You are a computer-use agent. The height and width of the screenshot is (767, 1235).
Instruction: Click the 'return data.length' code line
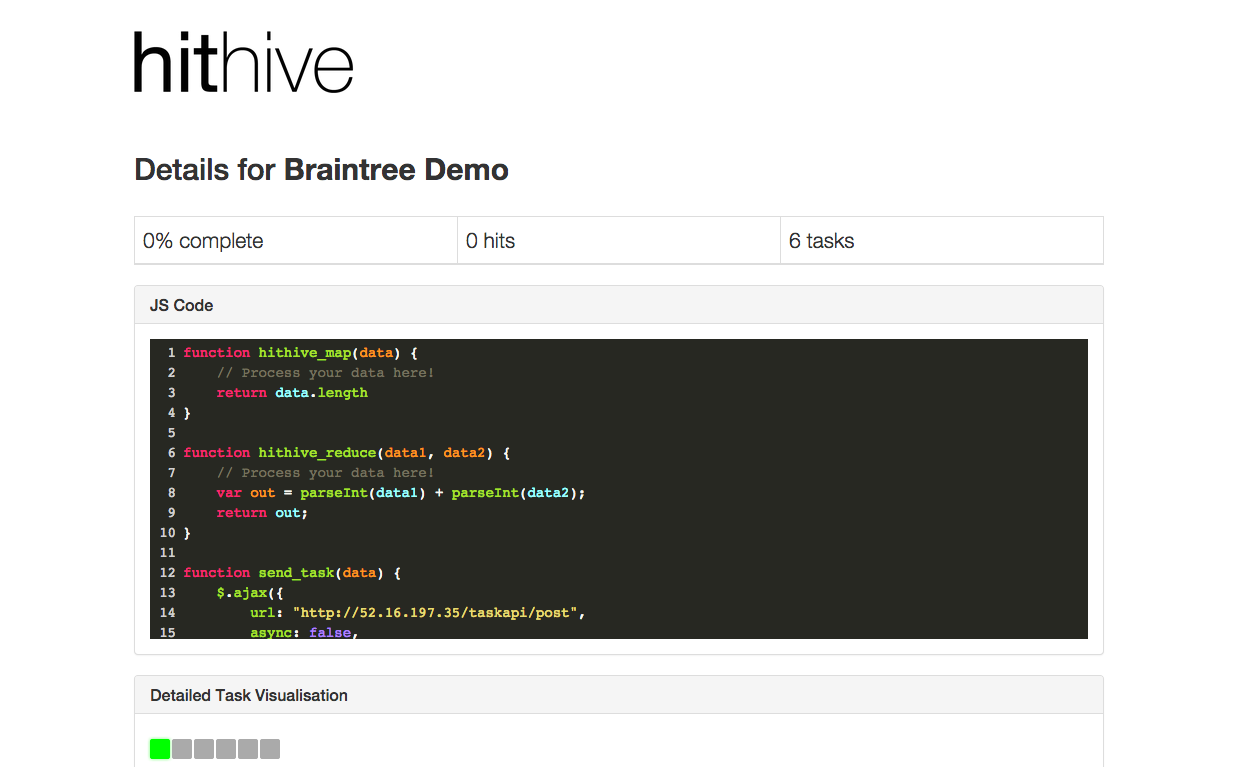coord(292,393)
